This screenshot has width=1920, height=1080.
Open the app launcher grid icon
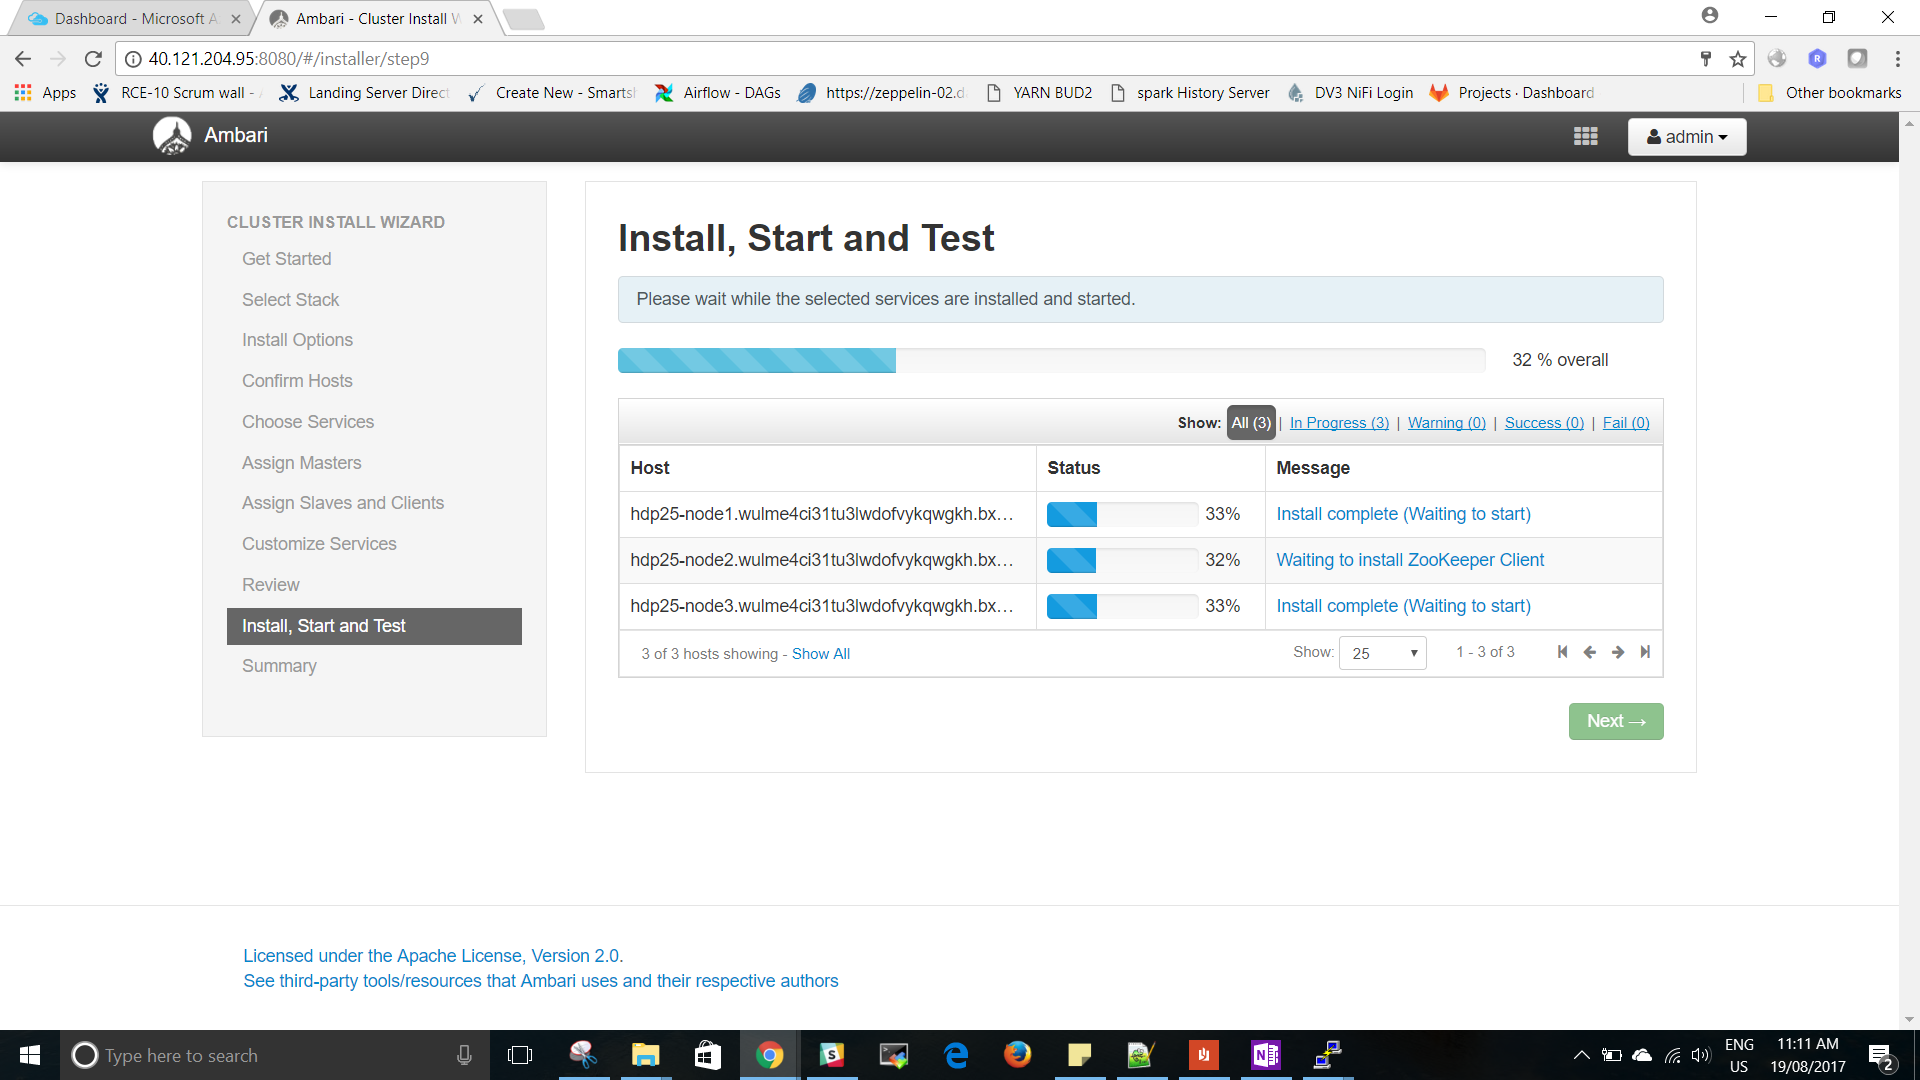tap(1586, 136)
